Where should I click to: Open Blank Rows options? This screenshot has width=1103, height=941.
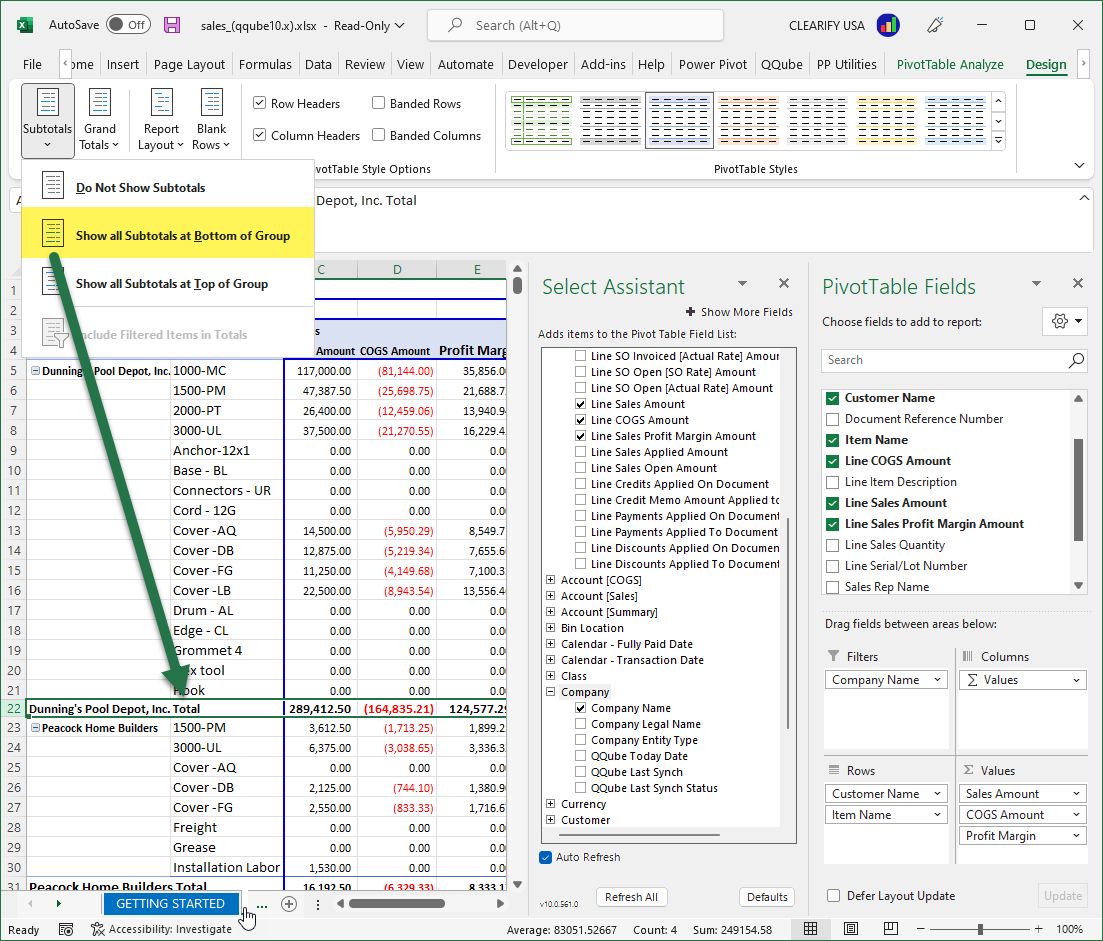[x=212, y=120]
